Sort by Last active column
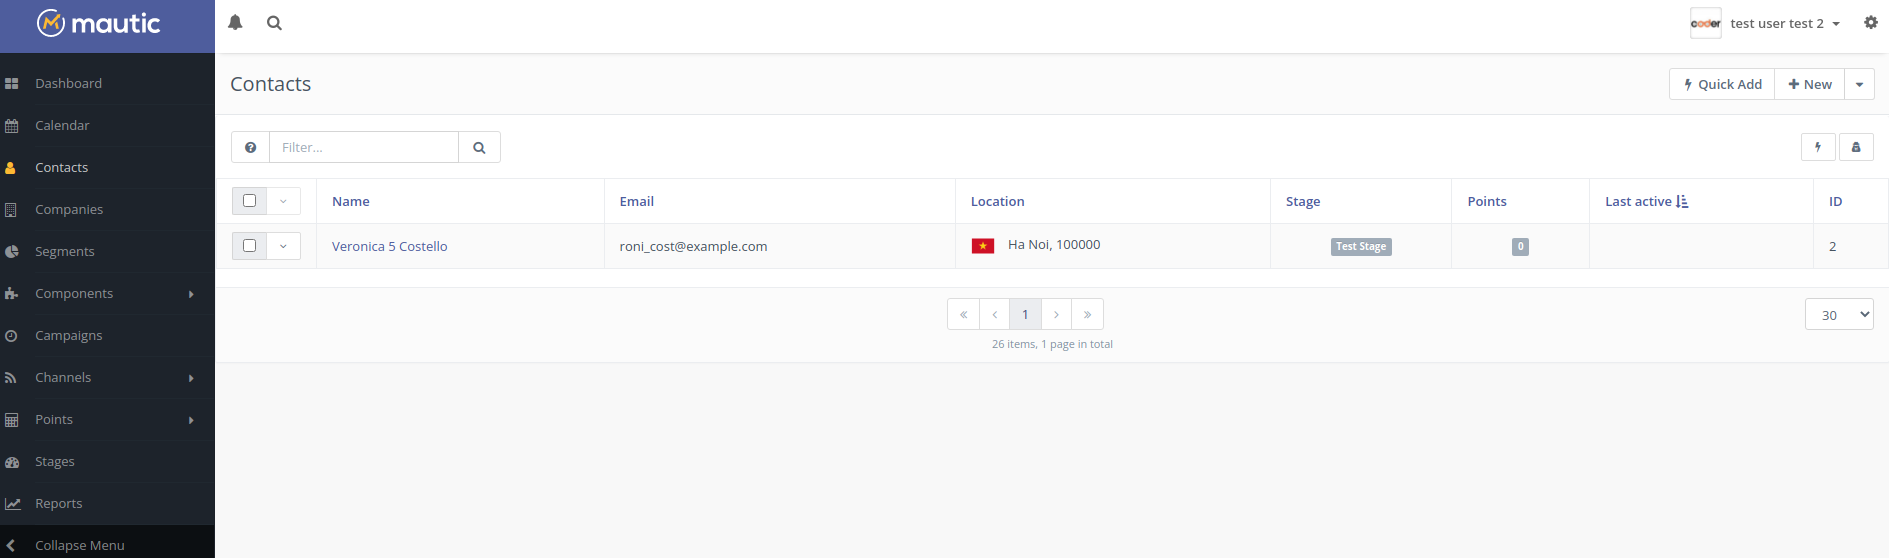 1646,201
